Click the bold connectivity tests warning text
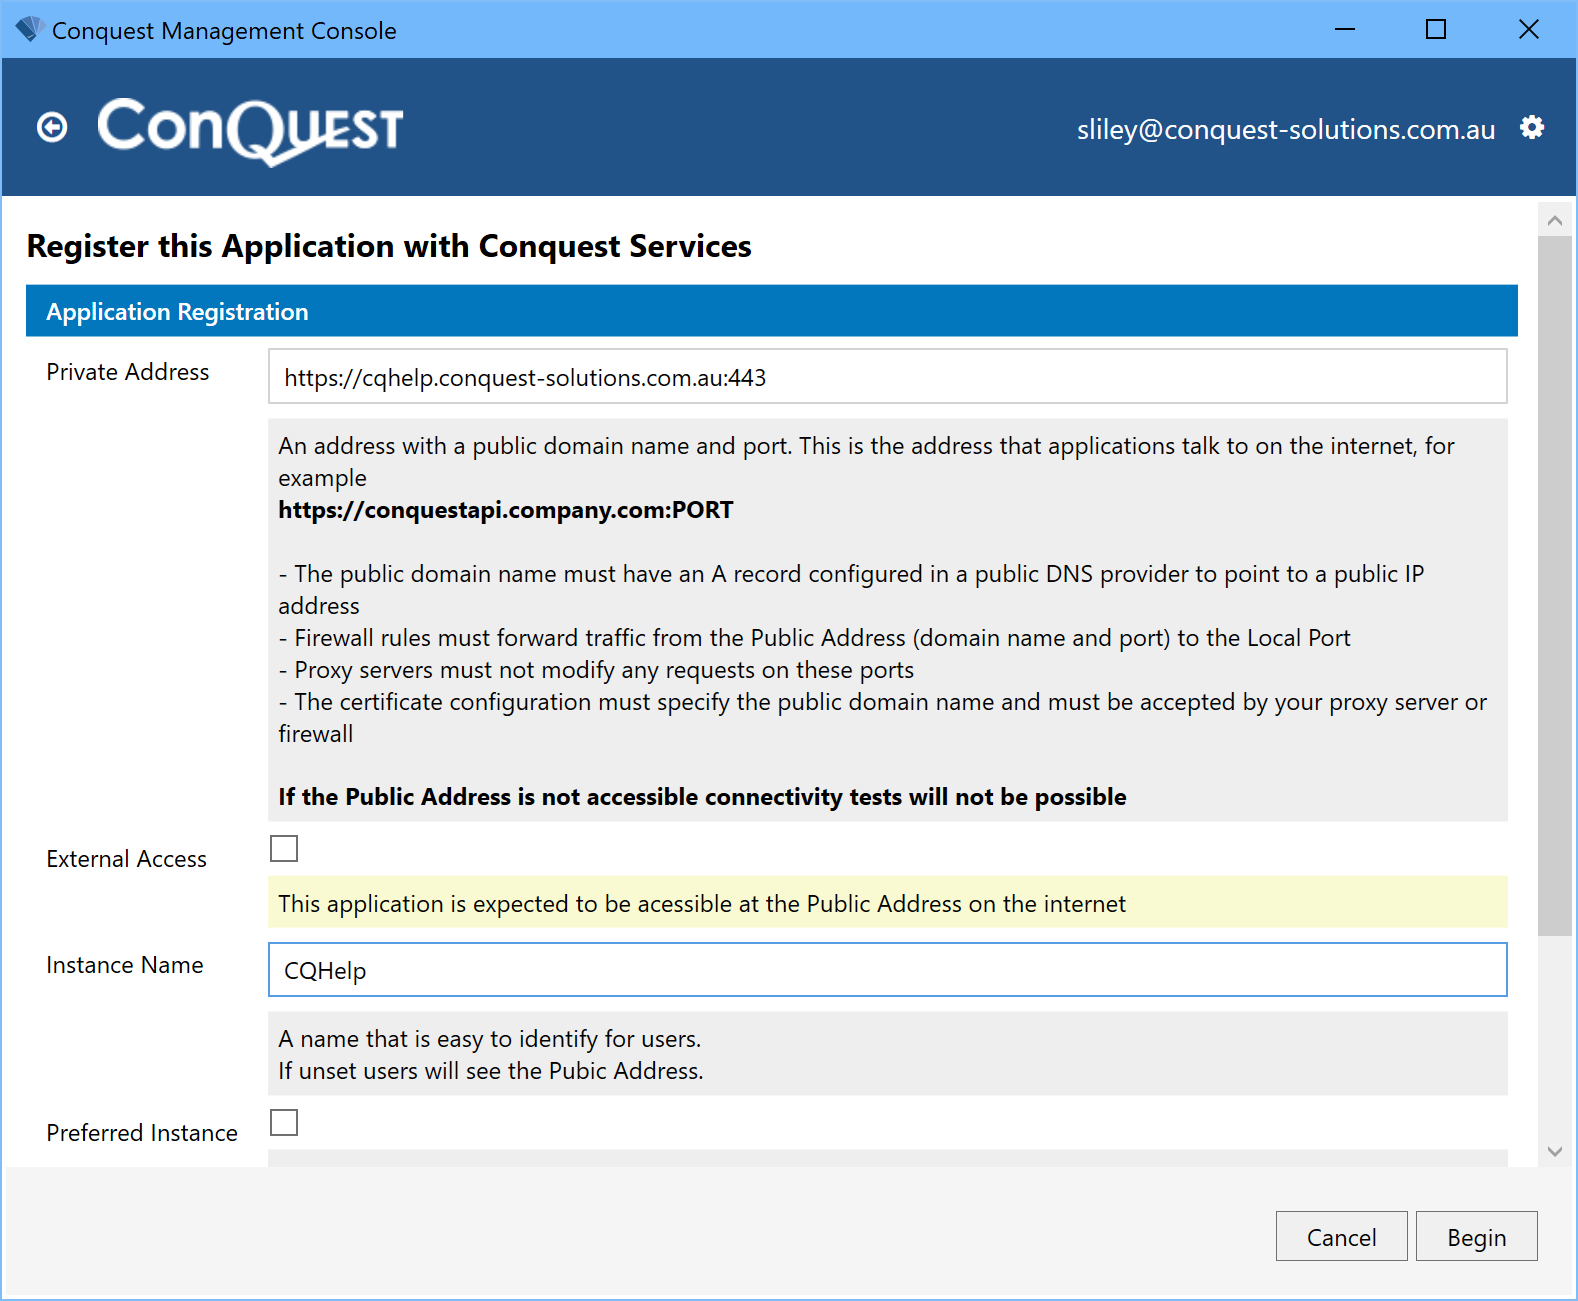Image resolution: width=1578 pixels, height=1301 pixels. [x=702, y=797]
